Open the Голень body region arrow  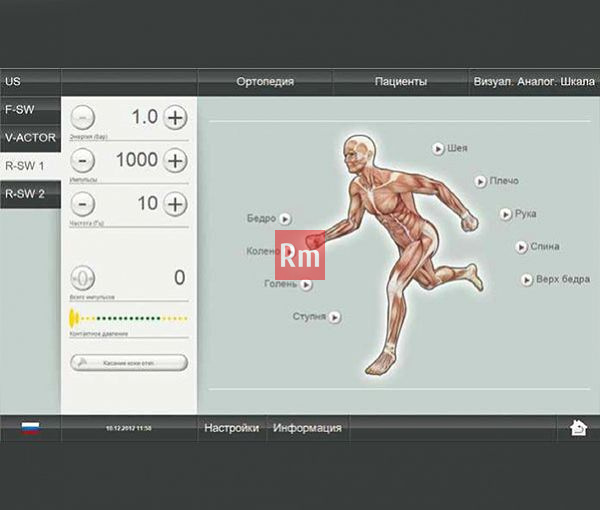[x=306, y=284]
